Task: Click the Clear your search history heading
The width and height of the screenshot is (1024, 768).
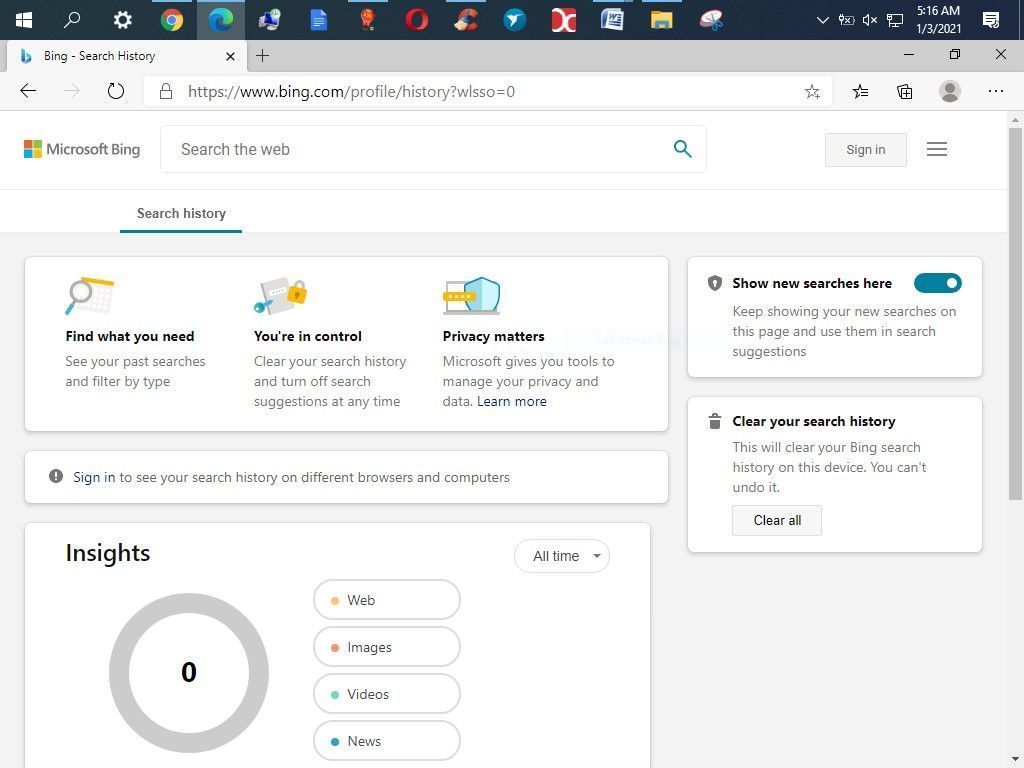Action: (814, 421)
